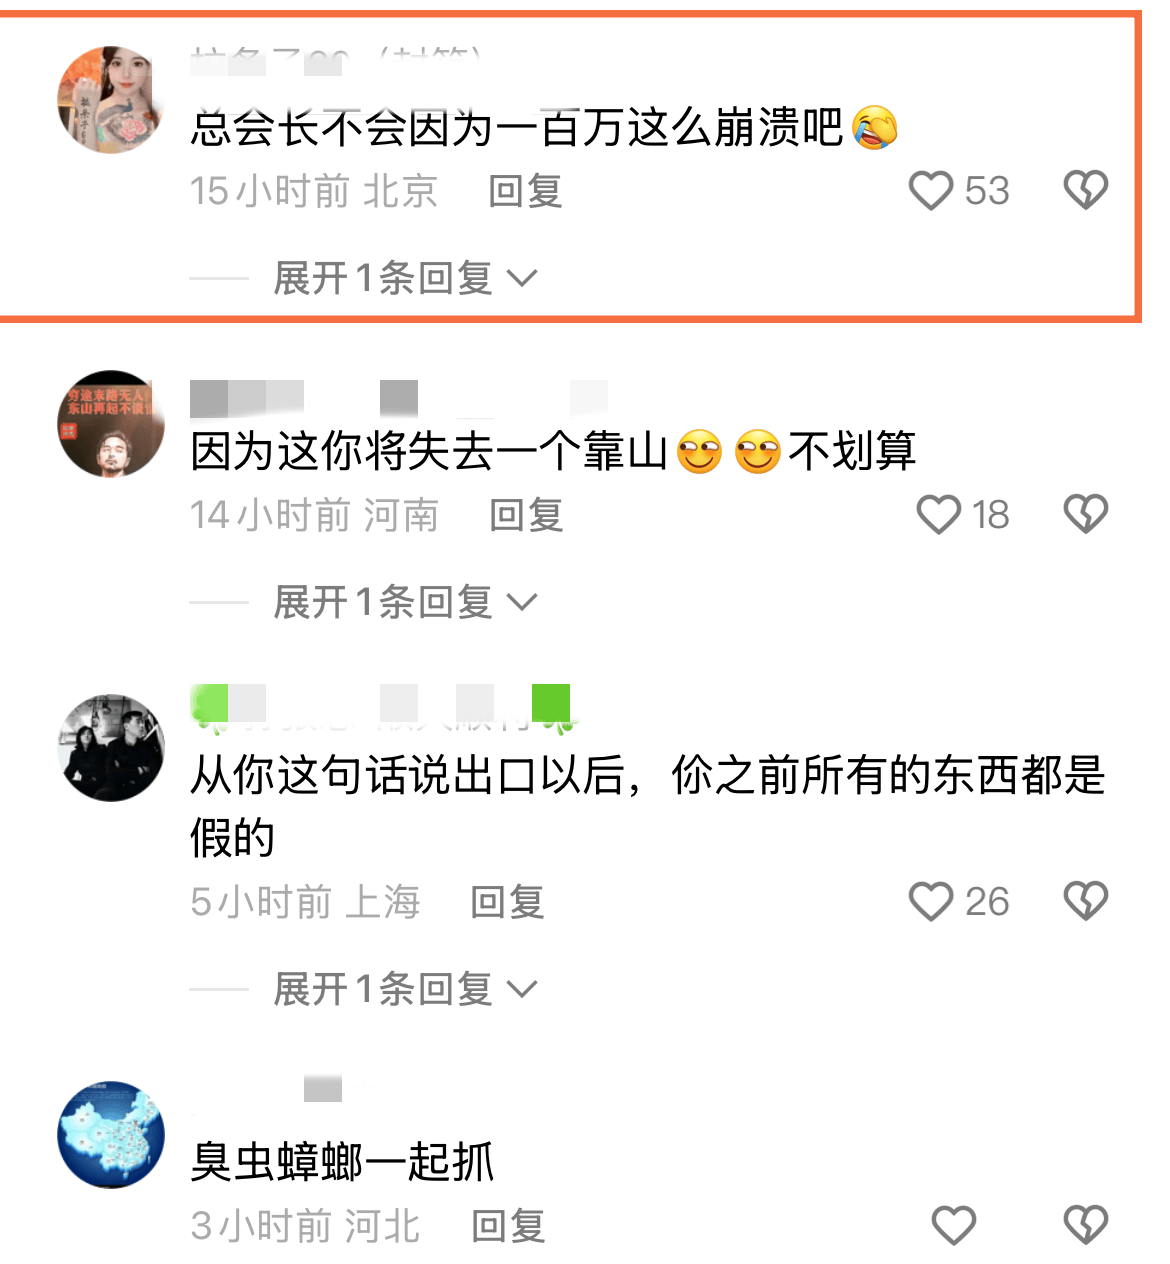Dislike the Shanghai comment with broken heart
The image size is (1170, 1264).
tap(1085, 901)
